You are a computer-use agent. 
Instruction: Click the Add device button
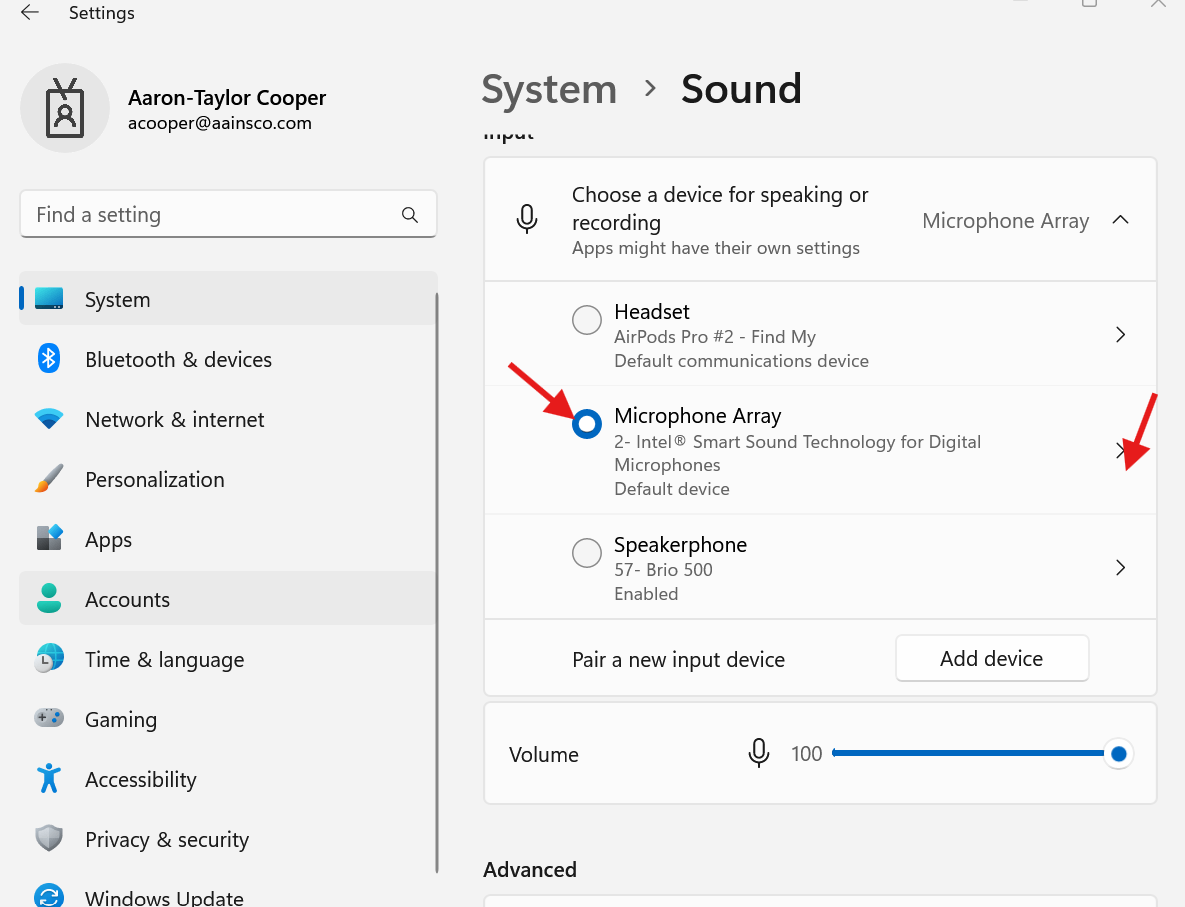(991, 659)
